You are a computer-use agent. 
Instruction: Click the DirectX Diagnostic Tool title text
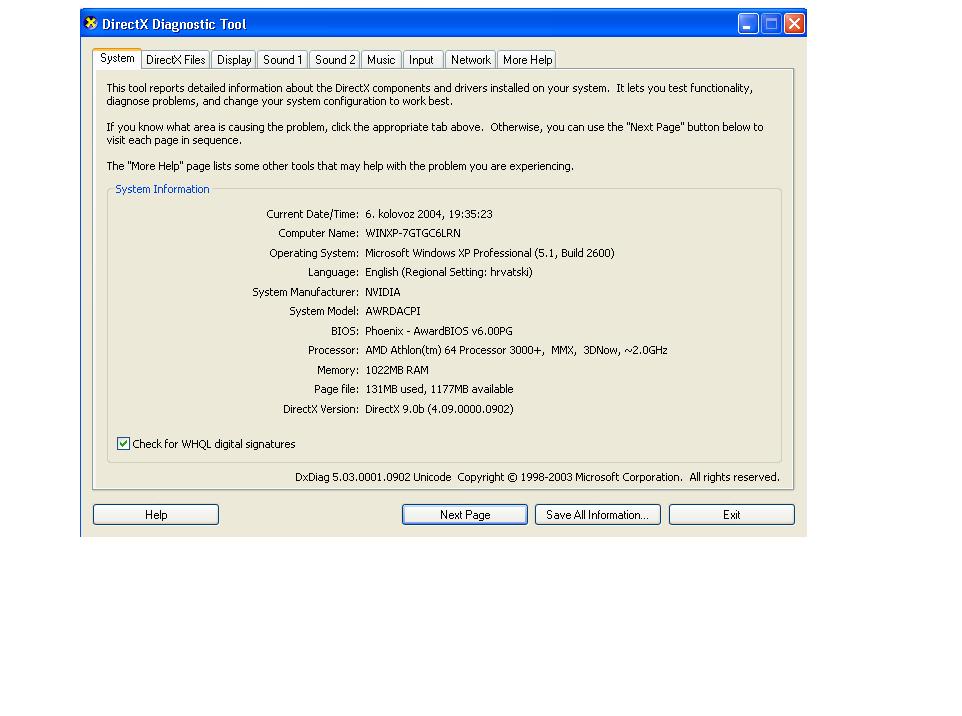coord(174,24)
